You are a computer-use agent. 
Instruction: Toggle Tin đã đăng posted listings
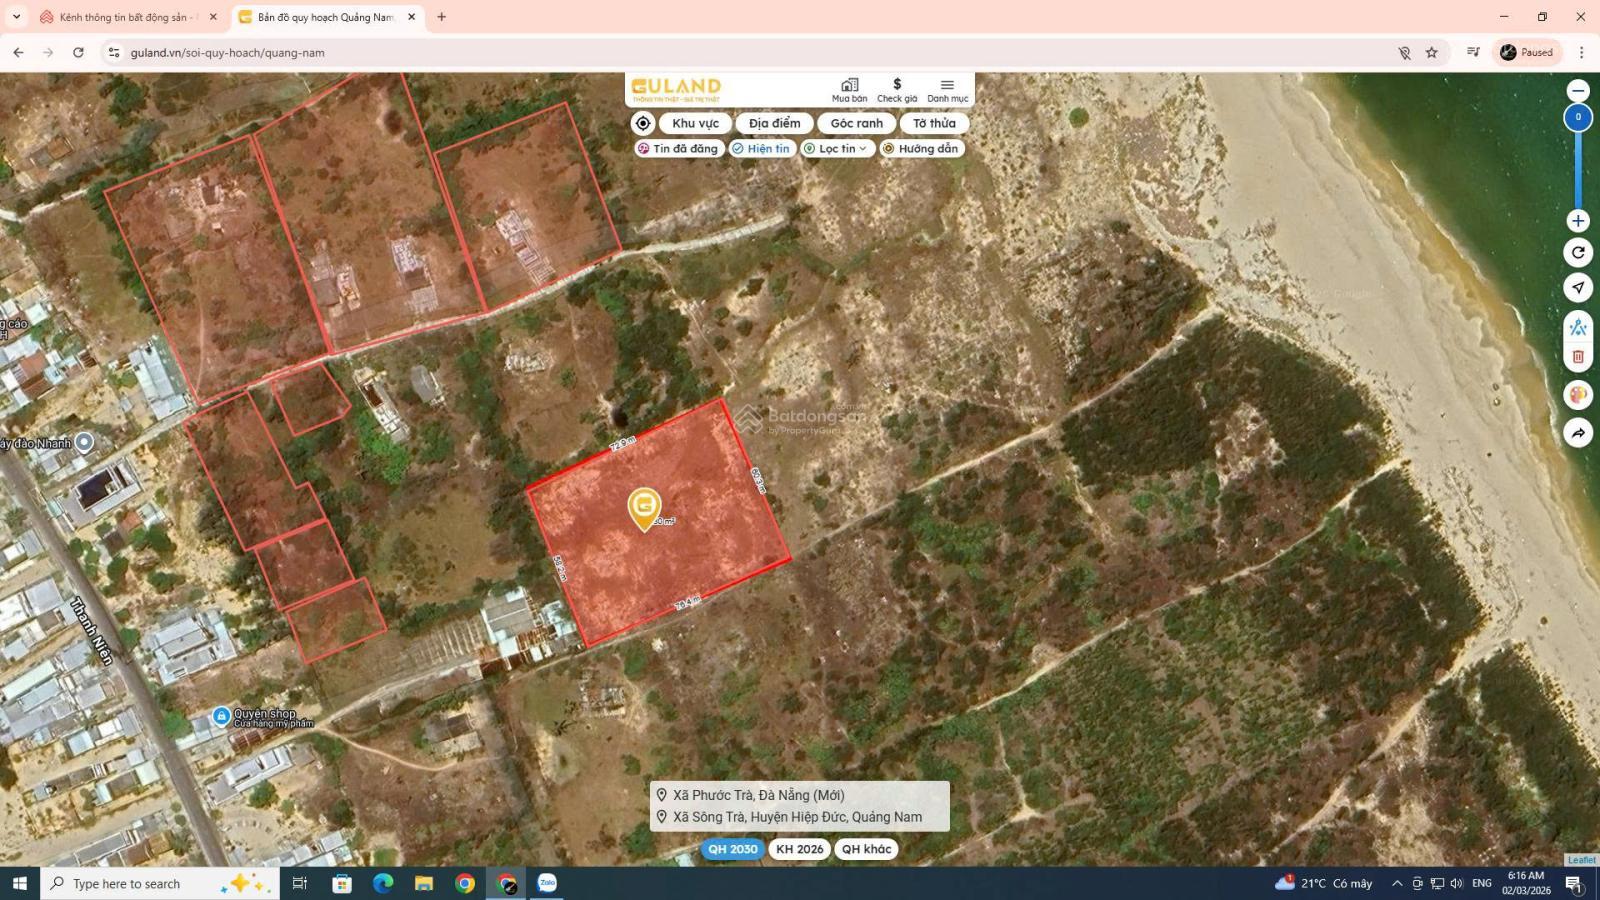click(x=678, y=149)
